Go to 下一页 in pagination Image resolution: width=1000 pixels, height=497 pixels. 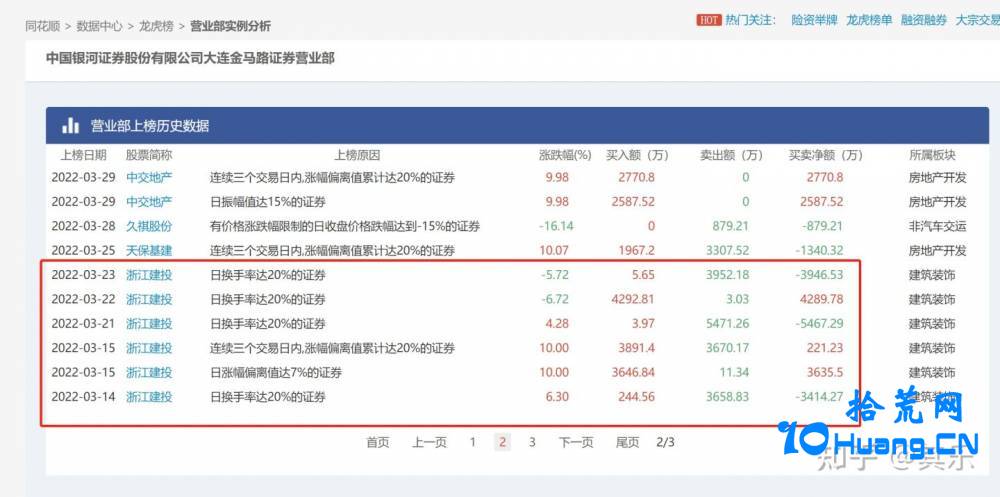(576, 442)
